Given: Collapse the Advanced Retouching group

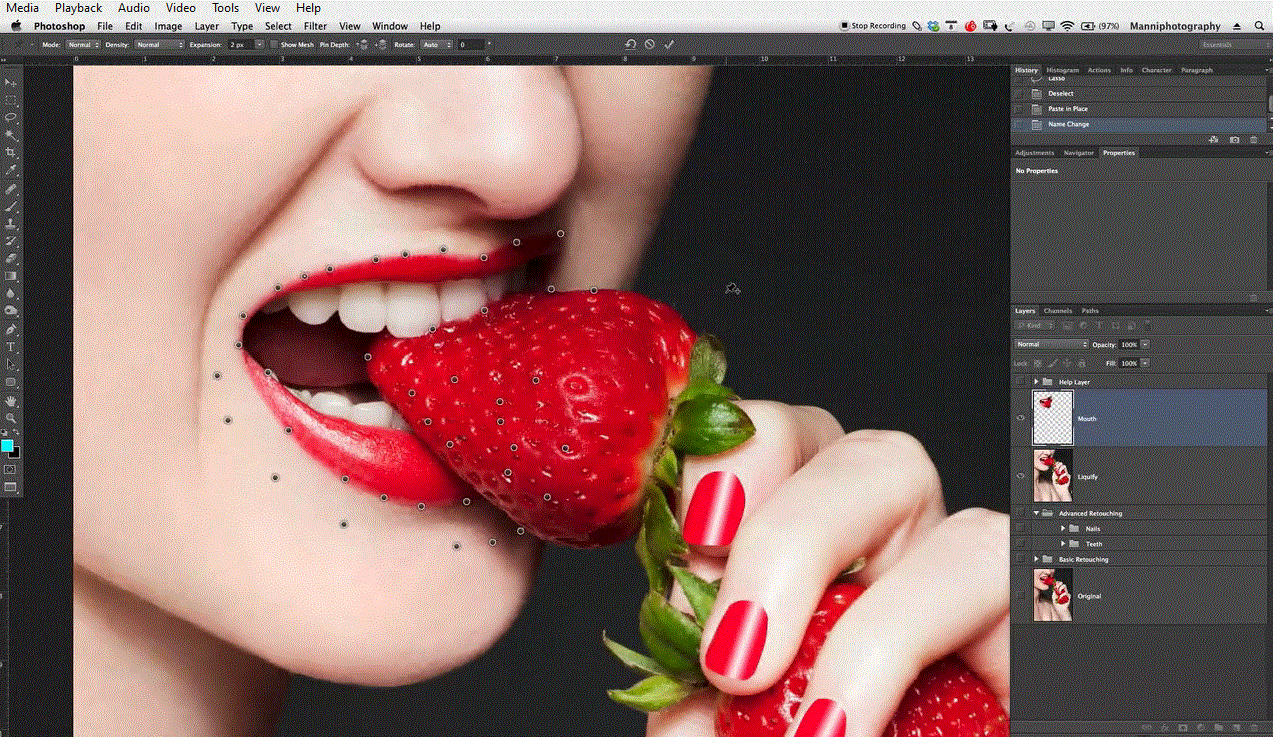Looking at the screenshot, I should coord(1036,513).
